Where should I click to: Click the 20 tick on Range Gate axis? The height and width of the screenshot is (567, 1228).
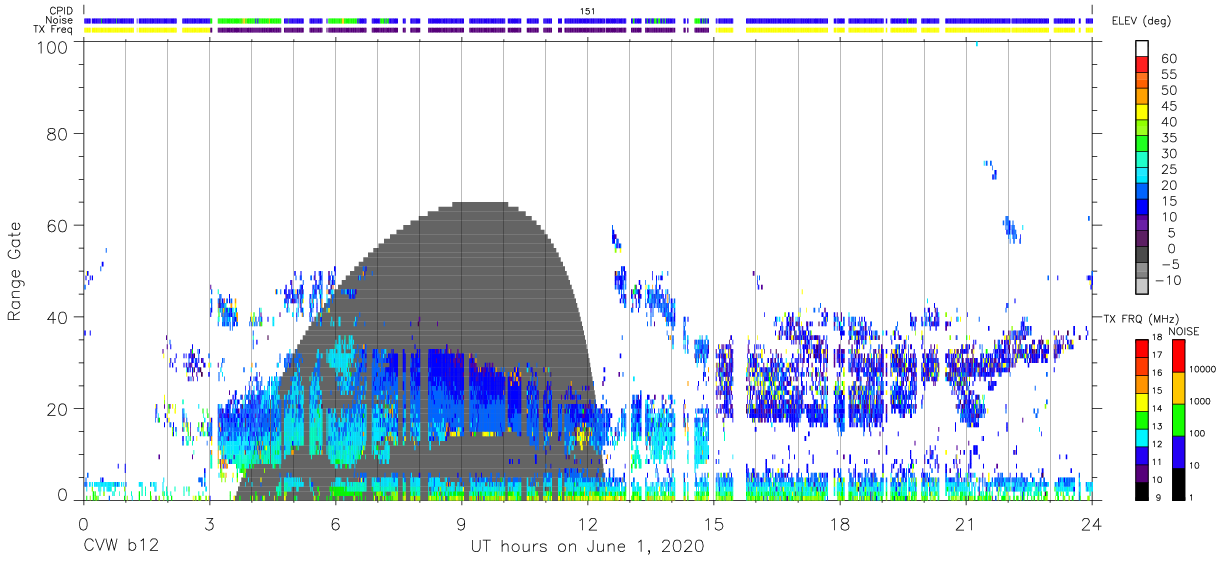point(58,409)
